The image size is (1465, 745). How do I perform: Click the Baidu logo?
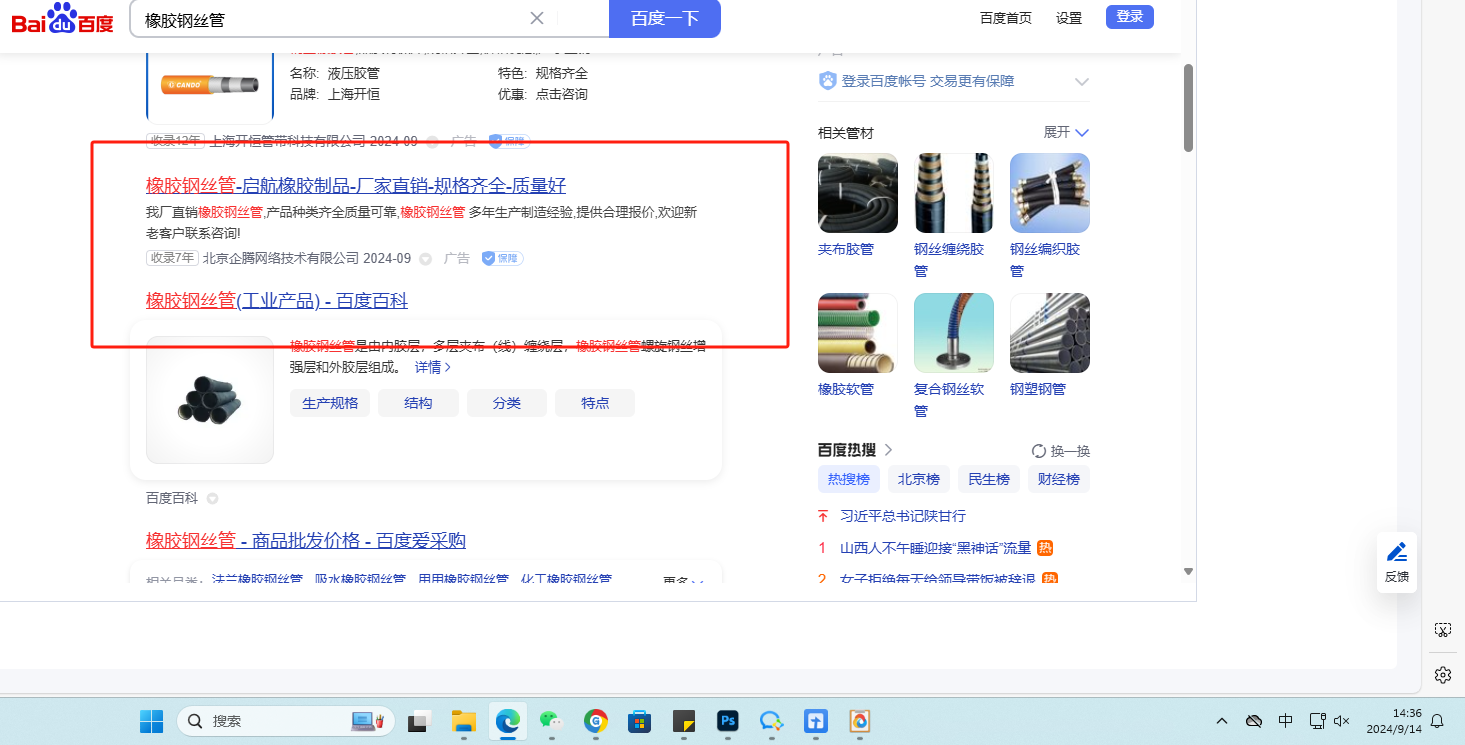[62, 18]
